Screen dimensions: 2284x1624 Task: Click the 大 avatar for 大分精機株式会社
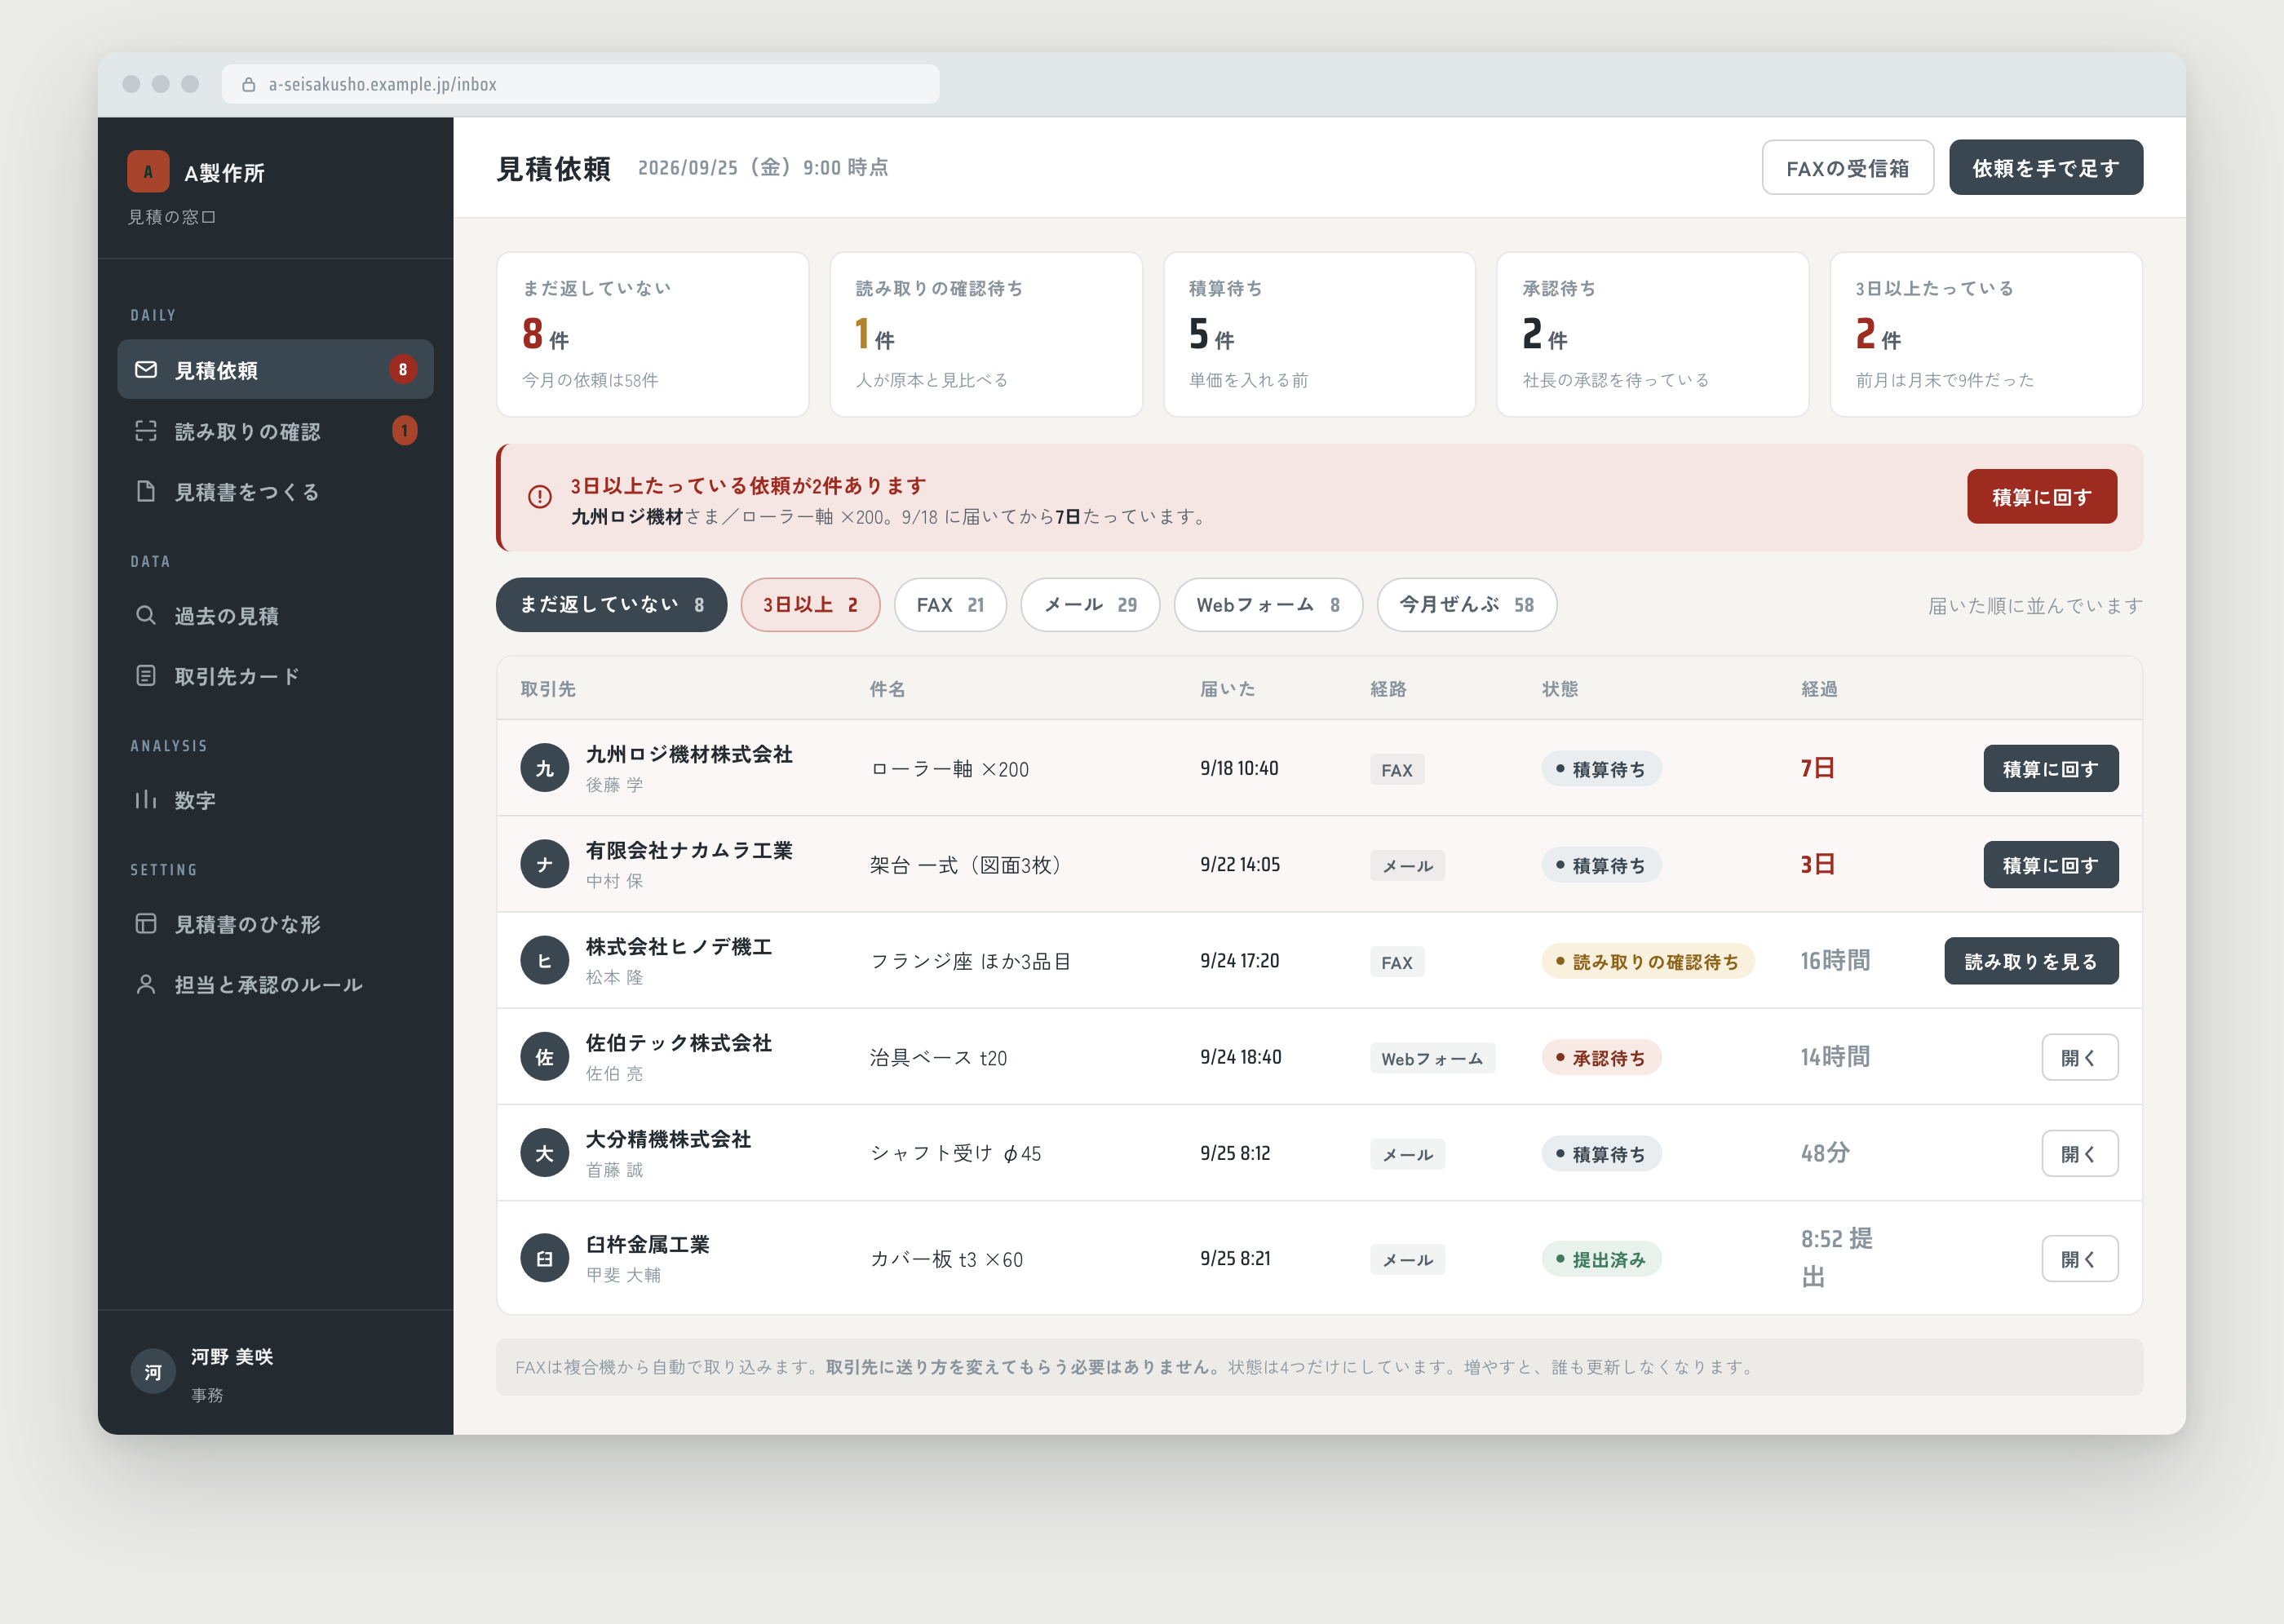coord(545,1153)
